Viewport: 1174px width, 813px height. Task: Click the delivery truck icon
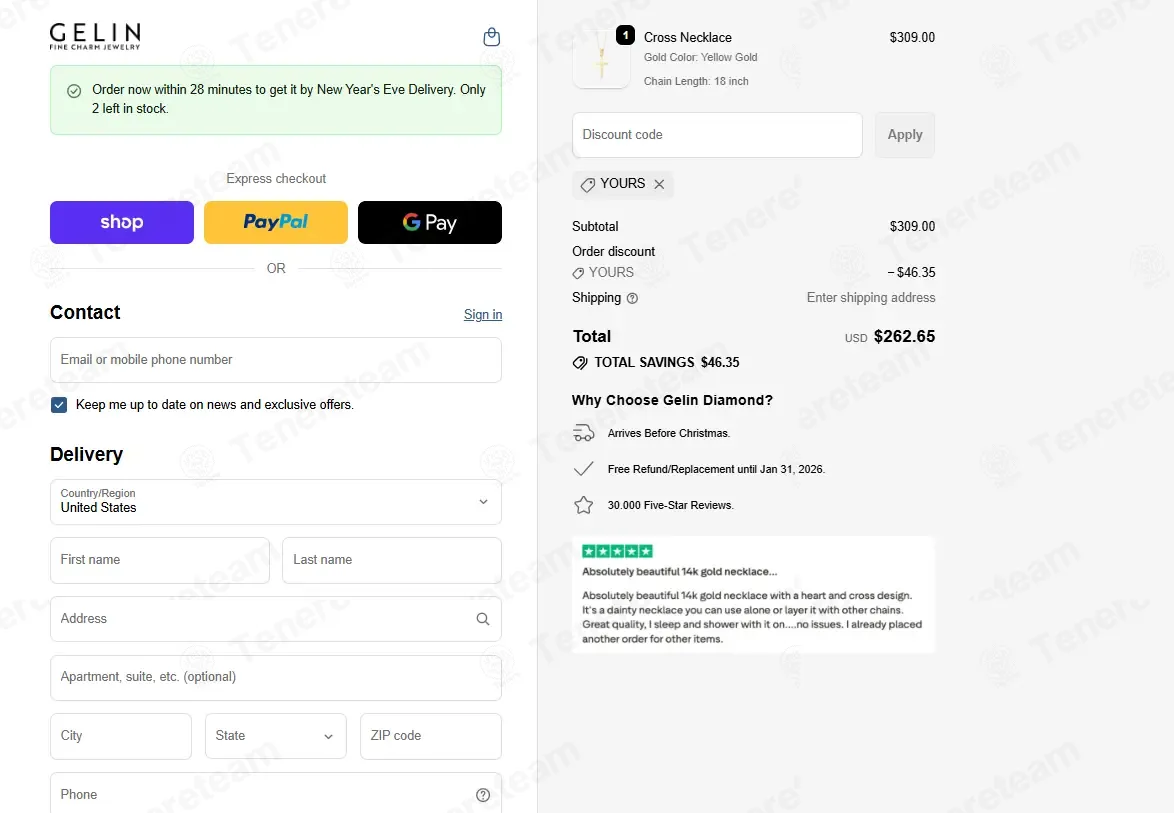[583, 433]
